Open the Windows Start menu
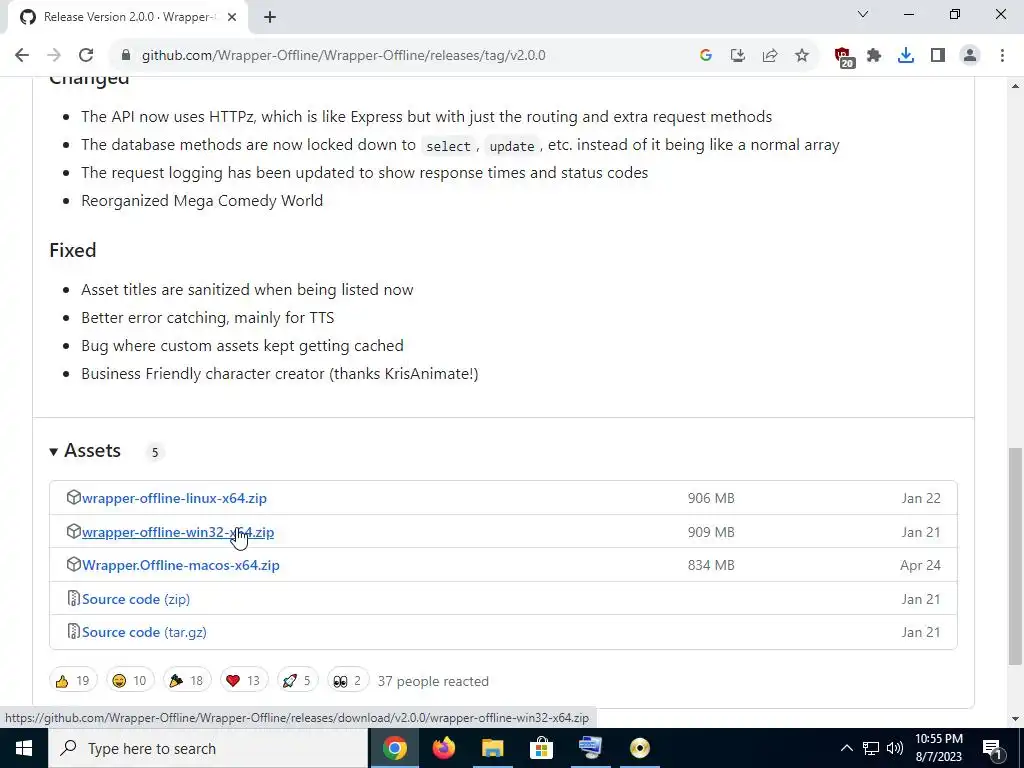The image size is (1024, 768). 24,748
